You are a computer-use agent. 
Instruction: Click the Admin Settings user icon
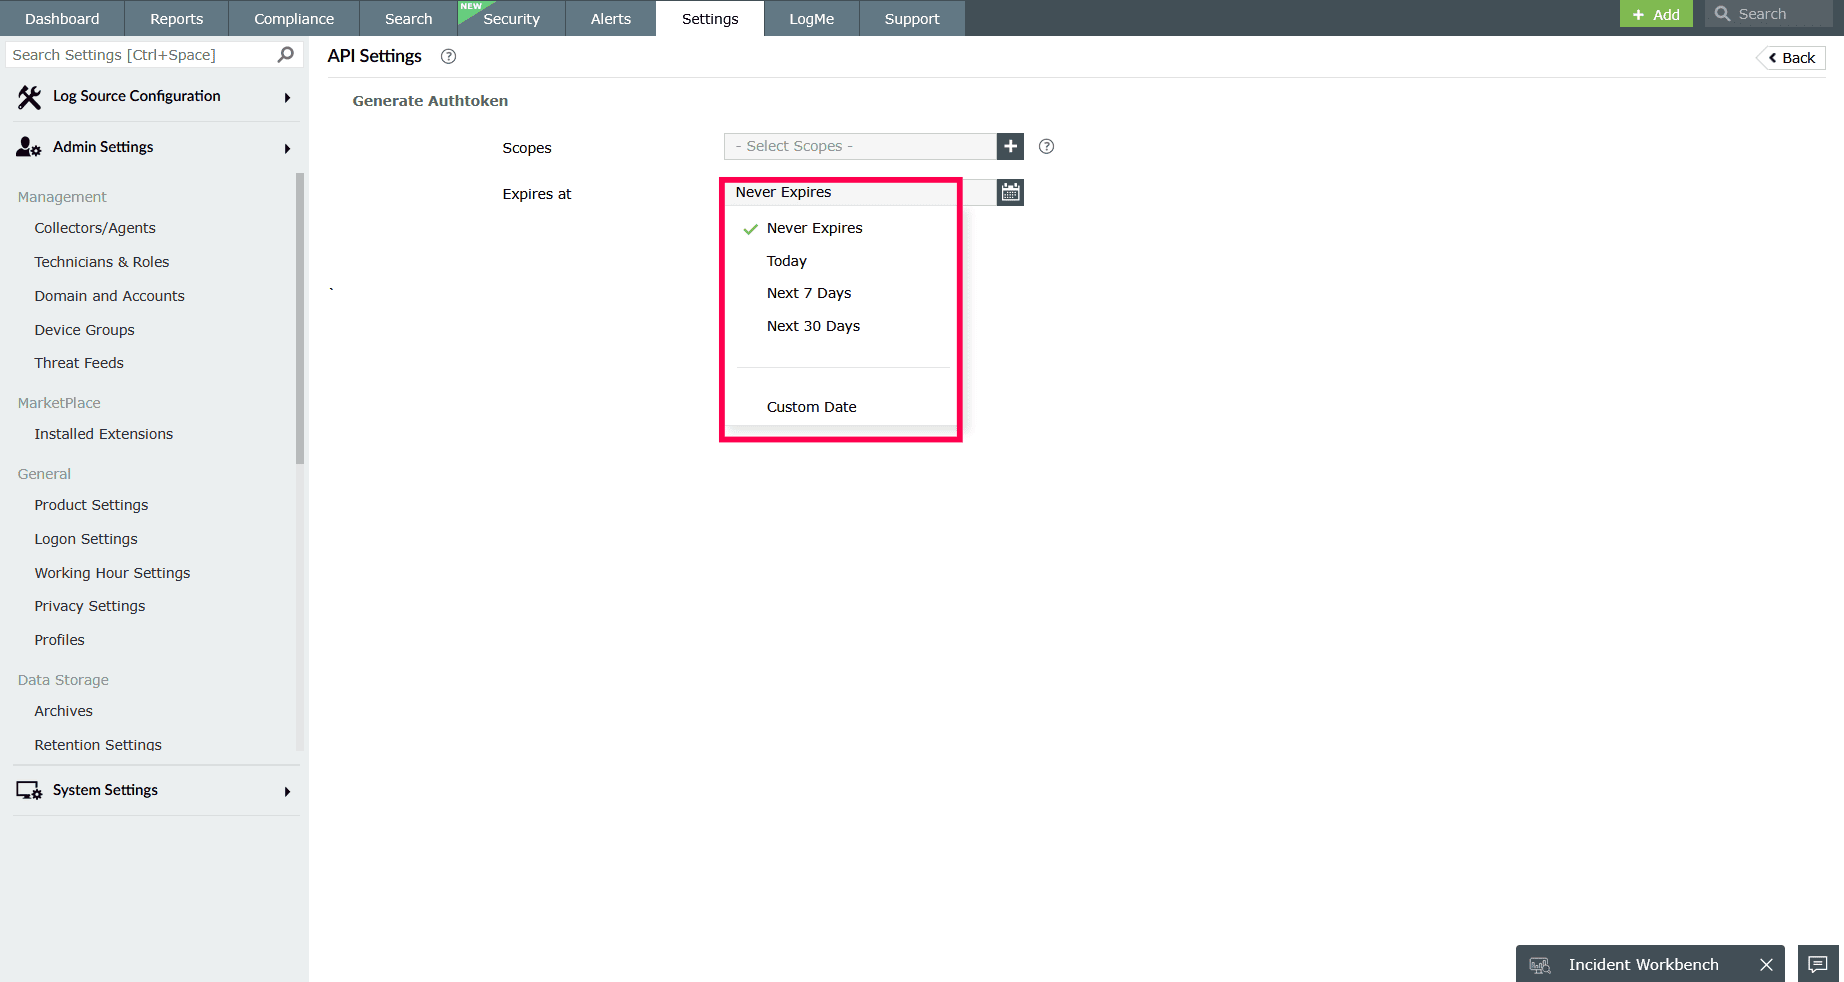click(x=27, y=147)
